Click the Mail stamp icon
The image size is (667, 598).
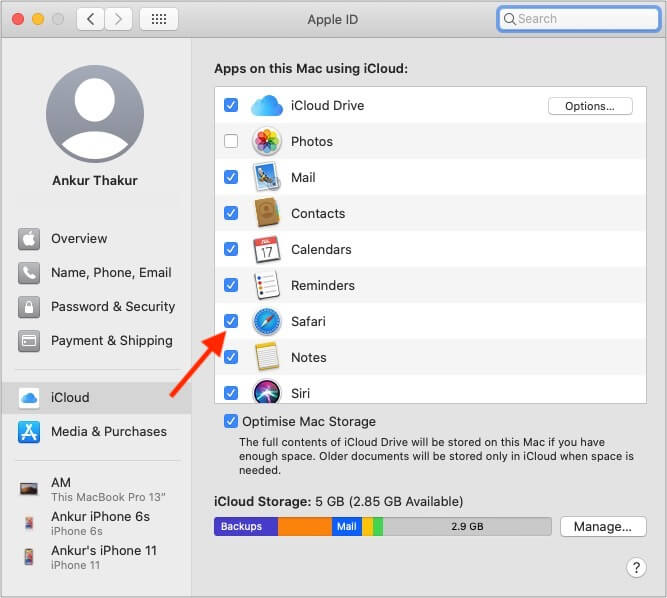coord(267,177)
